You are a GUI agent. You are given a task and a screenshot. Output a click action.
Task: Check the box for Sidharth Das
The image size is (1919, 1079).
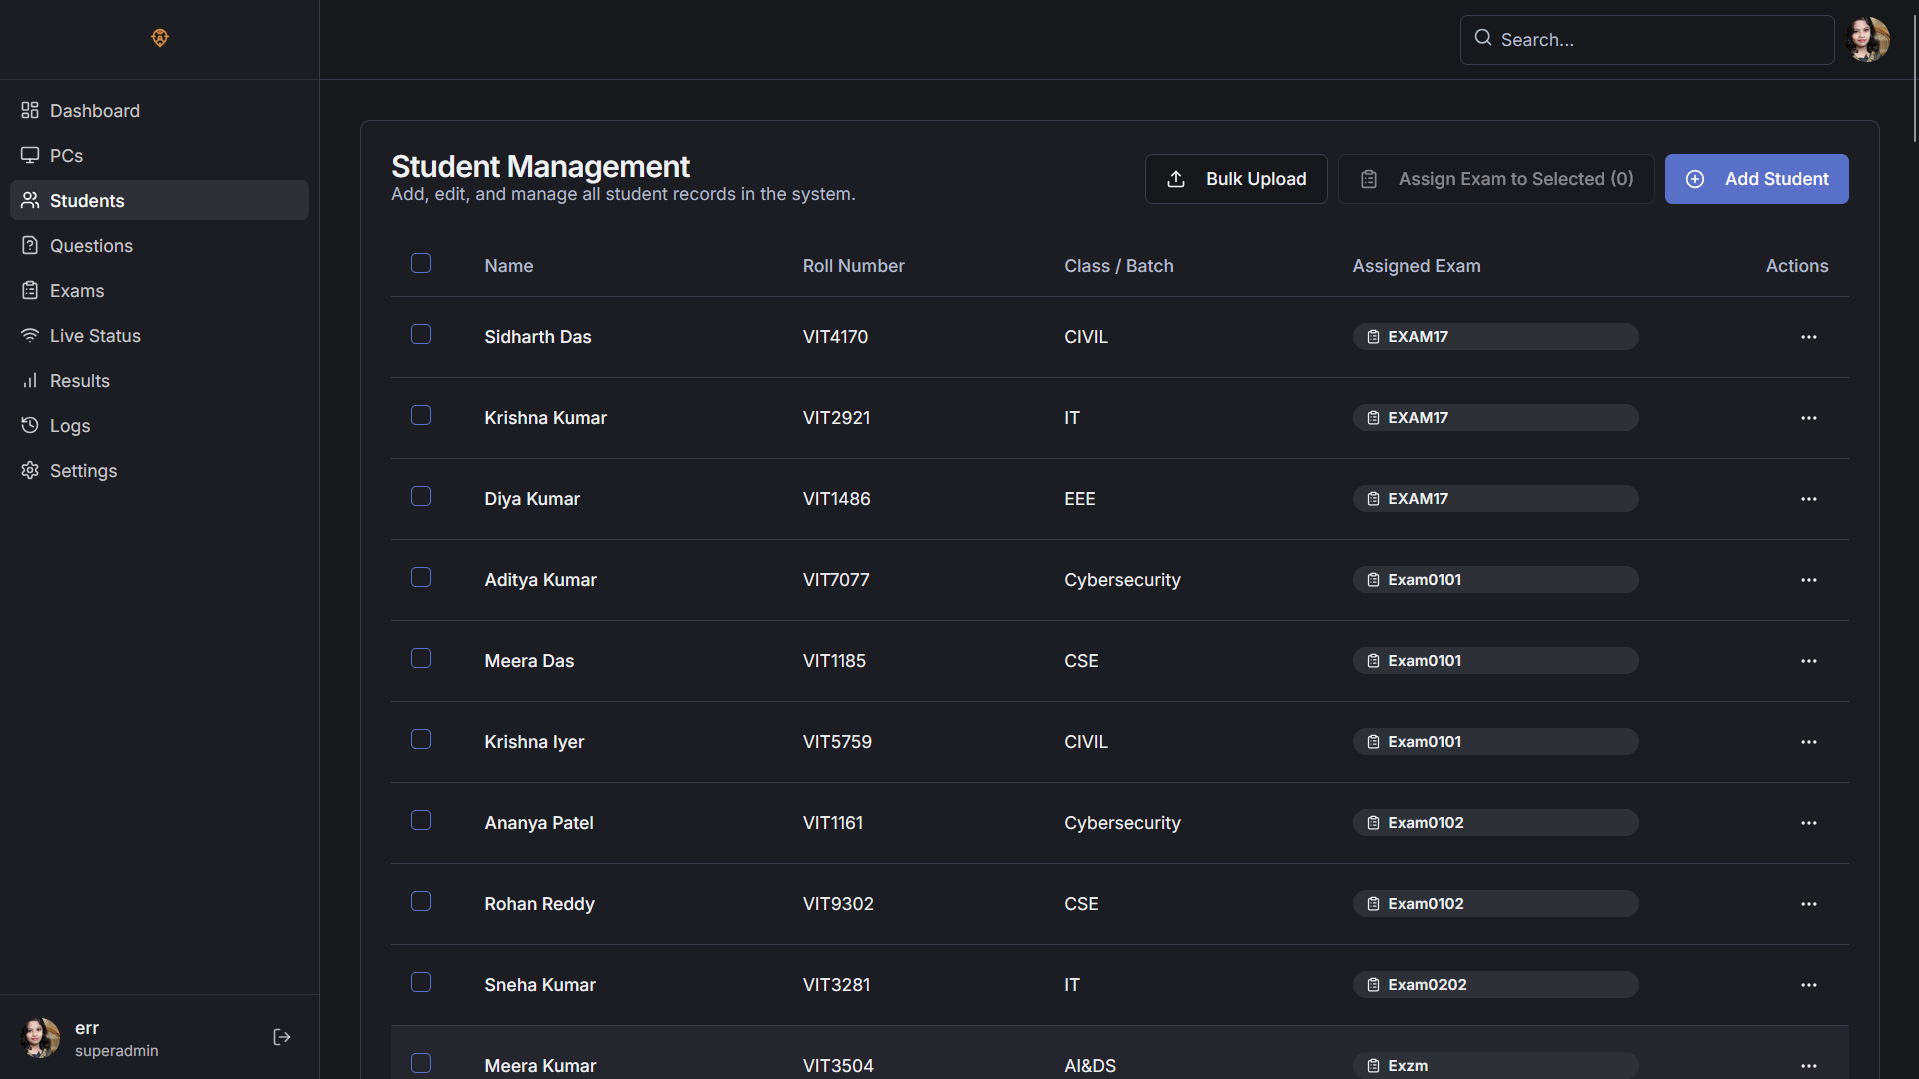click(421, 334)
